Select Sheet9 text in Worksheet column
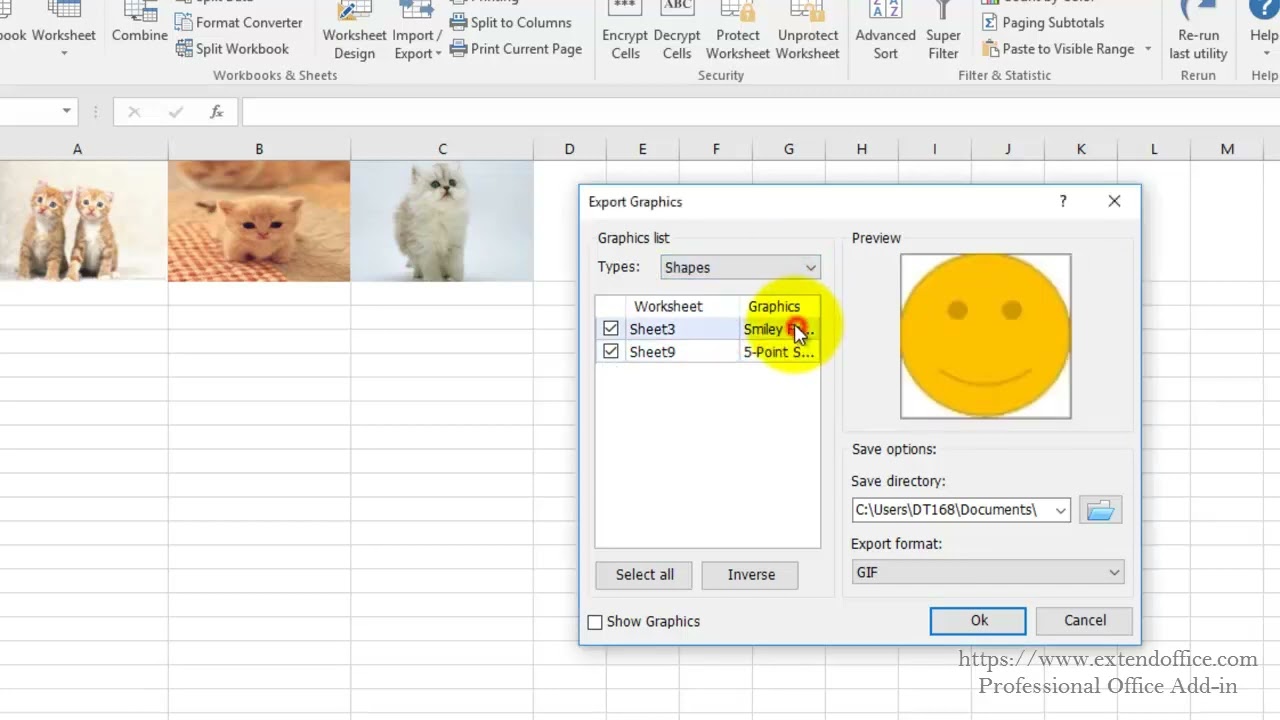1280x720 pixels. (652, 352)
